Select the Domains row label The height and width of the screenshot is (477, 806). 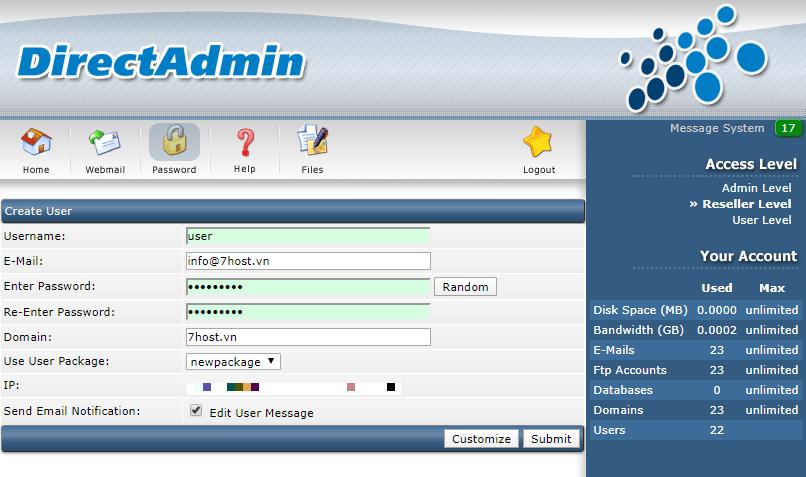[x=618, y=410]
